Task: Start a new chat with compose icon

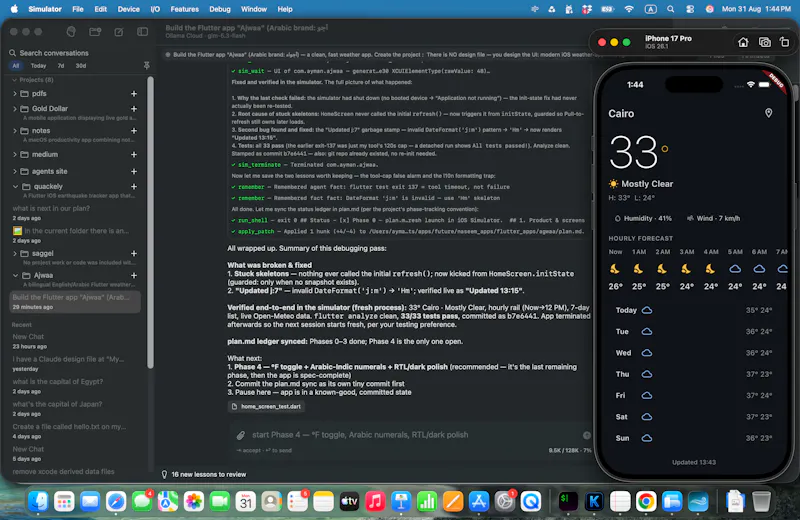Action: point(119,32)
